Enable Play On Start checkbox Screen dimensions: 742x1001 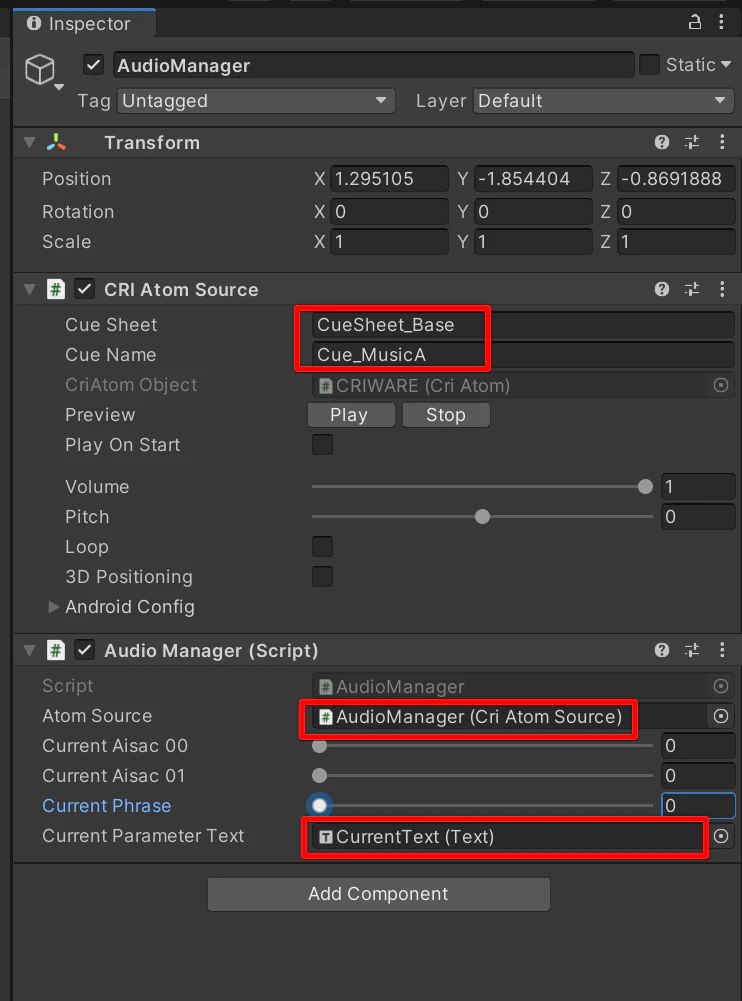click(x=322, y=444)
